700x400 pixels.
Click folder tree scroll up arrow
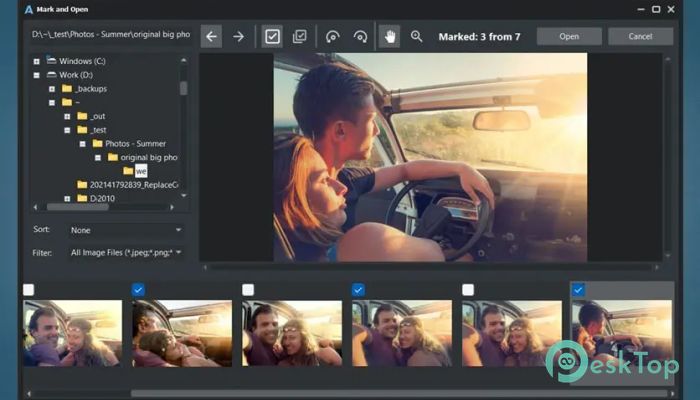click(184, 60)
